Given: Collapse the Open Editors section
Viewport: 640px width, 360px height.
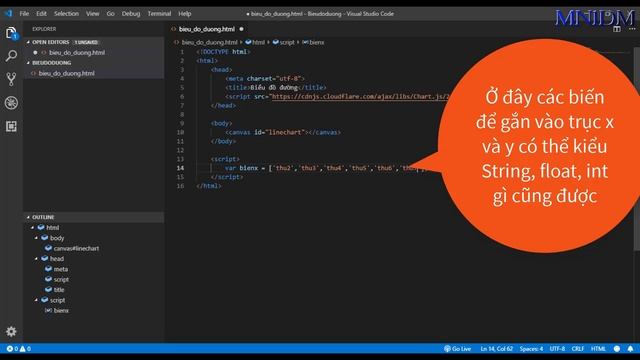Looking at the screenshot, I should [28, 42].
